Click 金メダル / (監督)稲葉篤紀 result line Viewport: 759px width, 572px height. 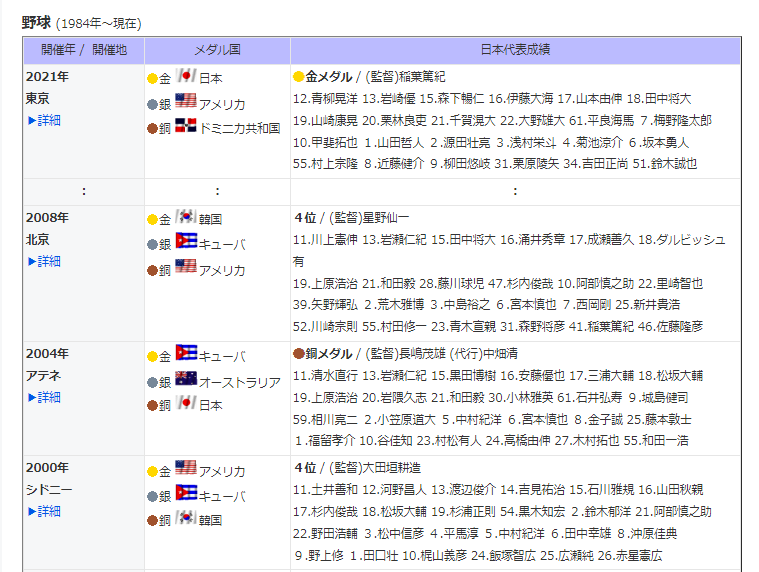point(369,76)
